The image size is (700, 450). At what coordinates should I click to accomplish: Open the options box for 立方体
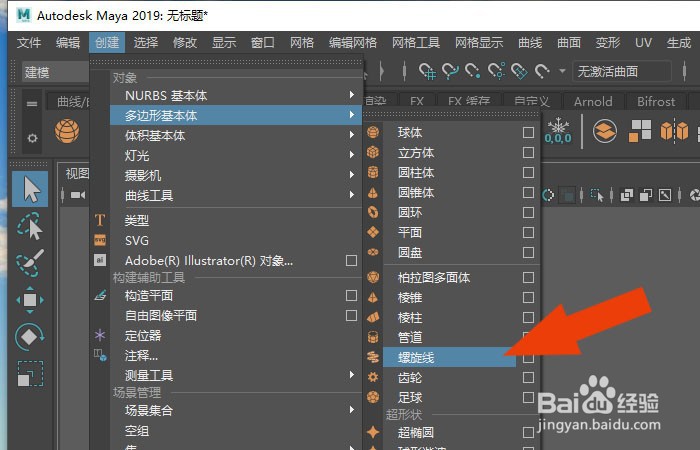coord(528,153)
